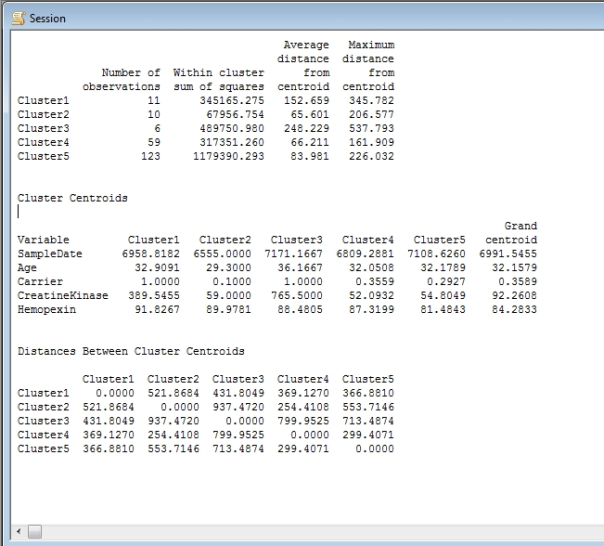This screenshot has width=604, height=546.
Task: Click the grand centroid value 6991.5455
Action: 512,254
